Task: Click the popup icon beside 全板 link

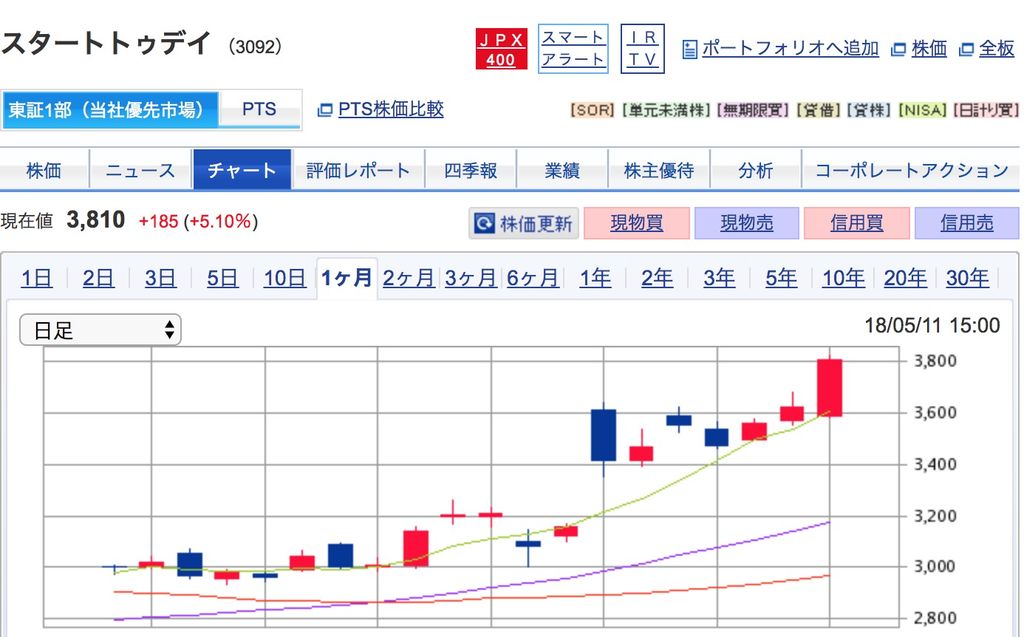Action: pyautogui.click(x=966, y=49)
